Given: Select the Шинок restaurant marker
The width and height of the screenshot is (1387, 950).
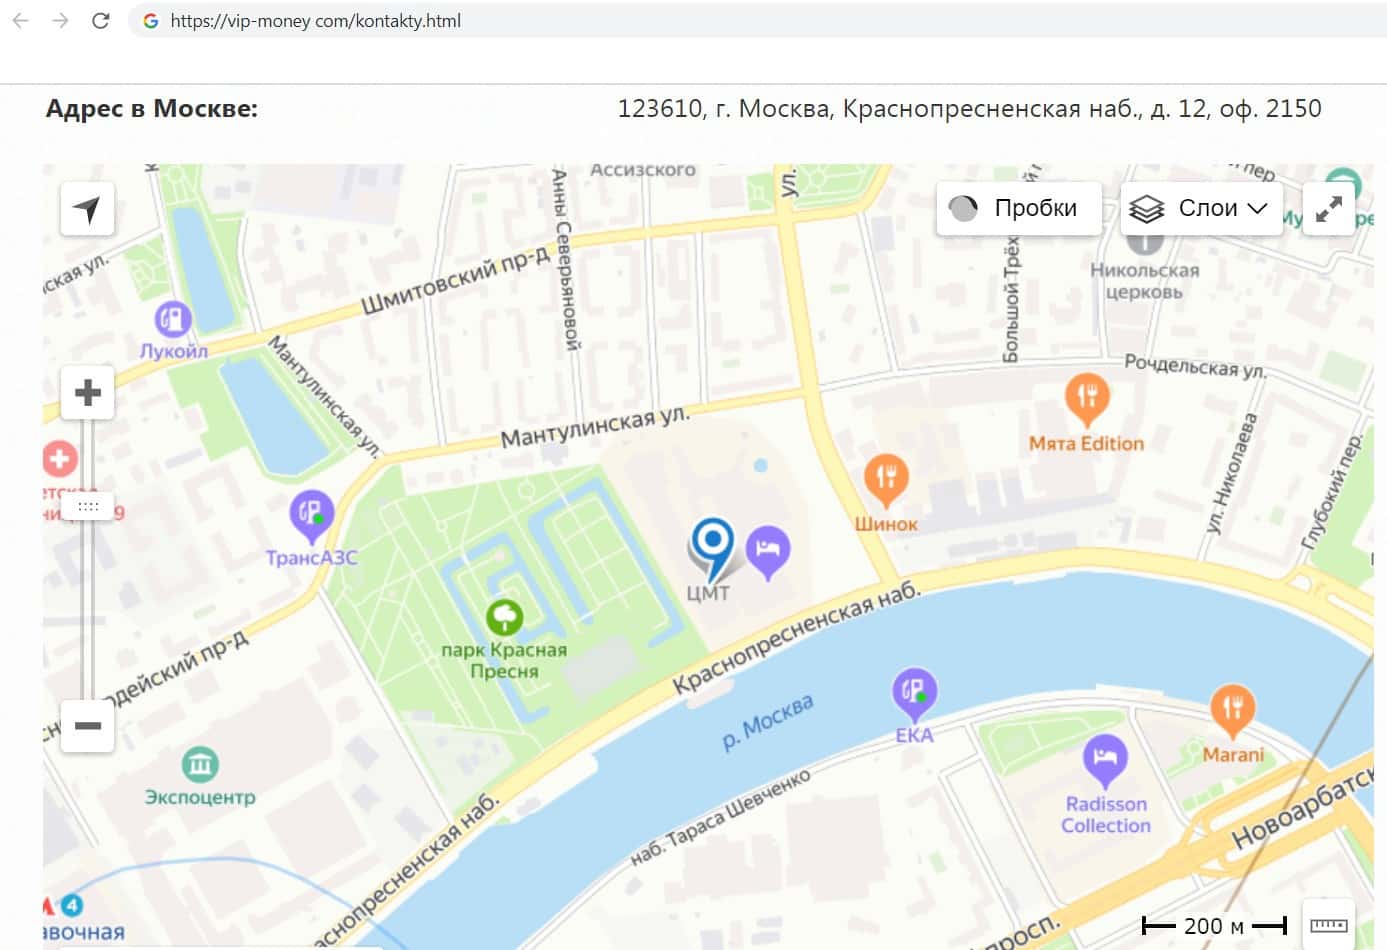Looking at the screenshot, I should click(885, 480).
